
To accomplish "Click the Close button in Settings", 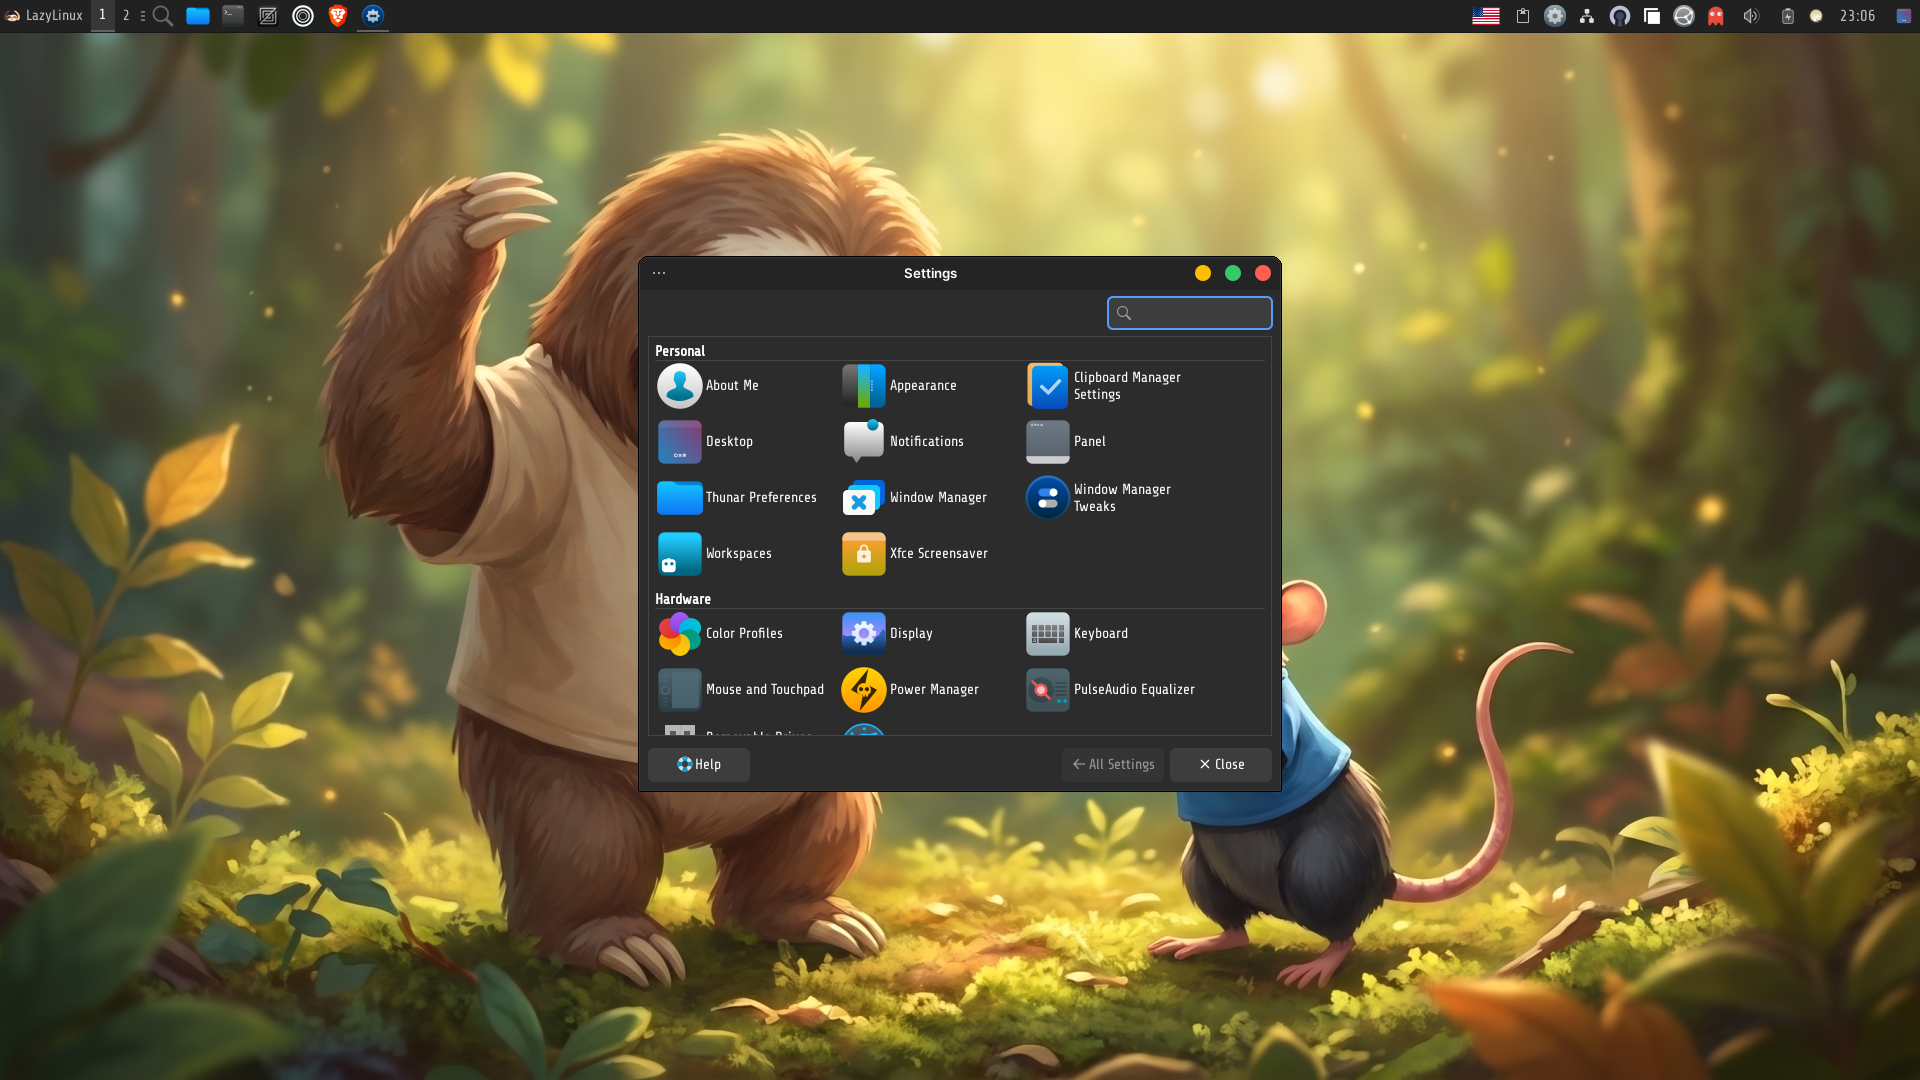I will (1221, 765).
